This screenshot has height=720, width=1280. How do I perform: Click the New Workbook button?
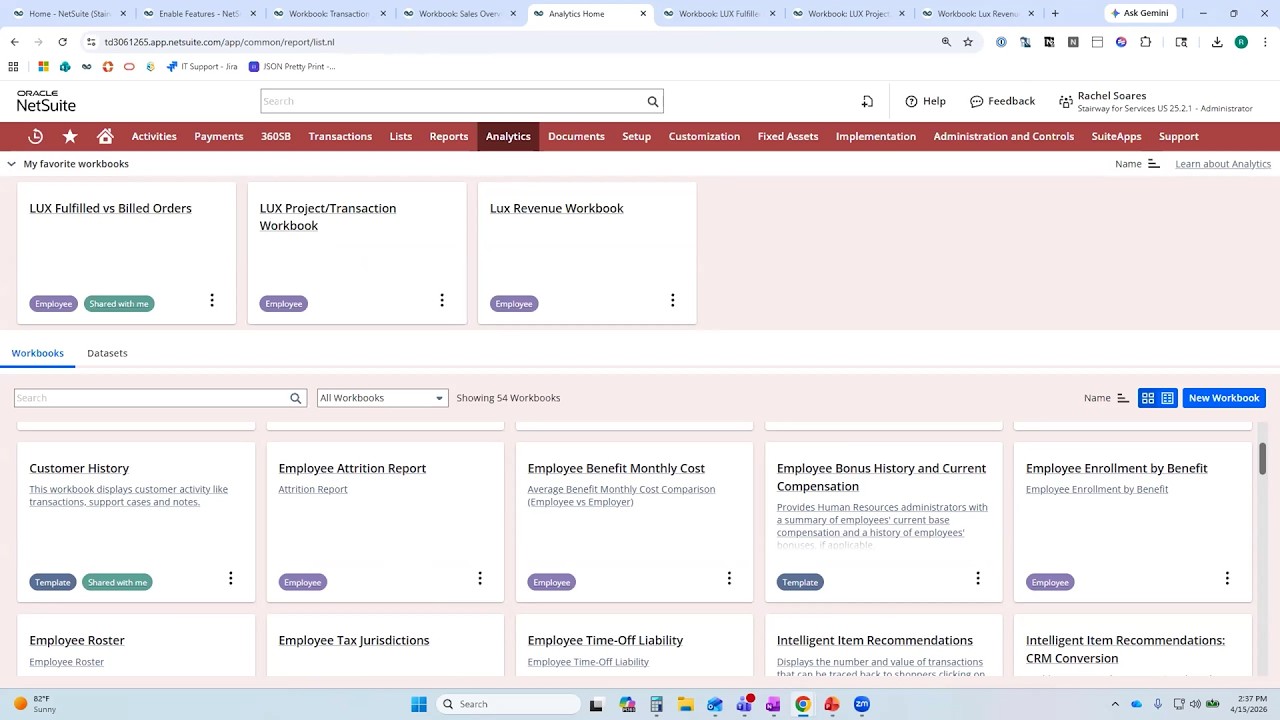[1224, 398]
